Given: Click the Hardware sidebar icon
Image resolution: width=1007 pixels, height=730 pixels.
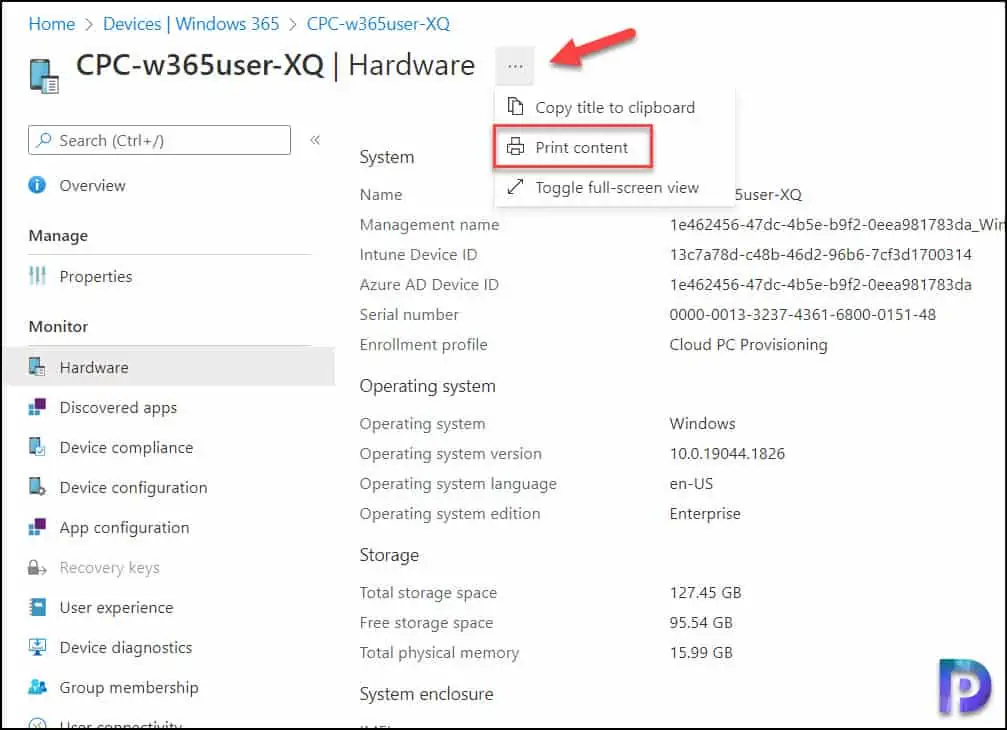Looking at the screenshot, I should click(x=37, y=367).
